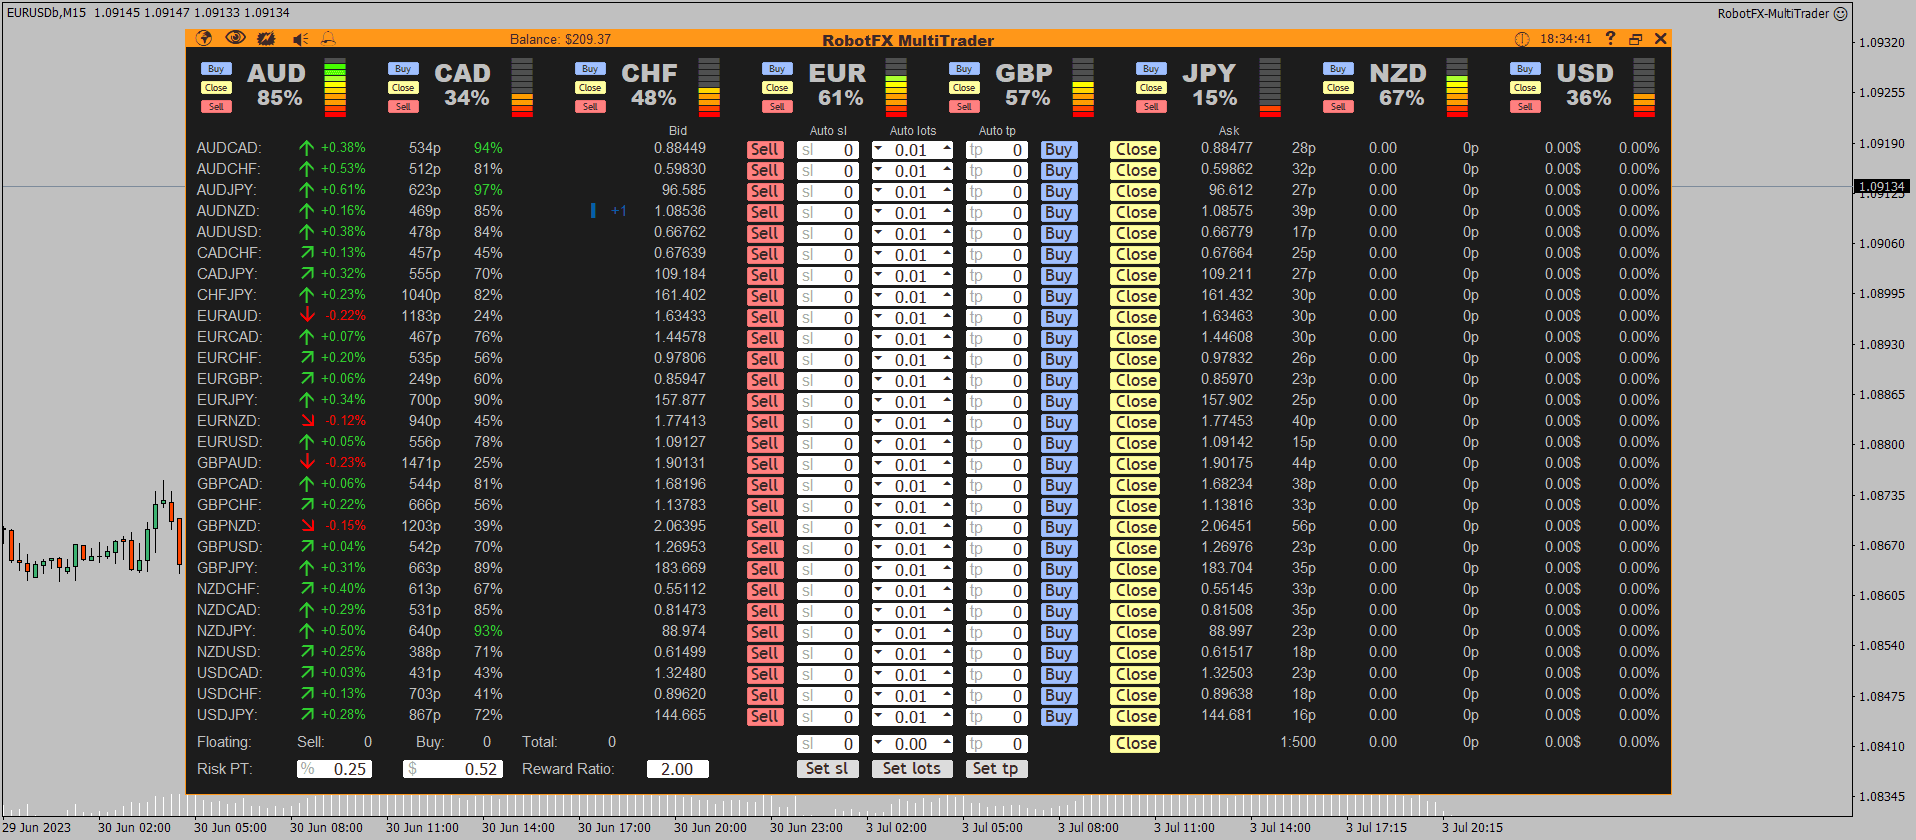Click the restore window icon of MultiTrader panel
This screenshot has width=1916, height=840.
coord(1636,39)
